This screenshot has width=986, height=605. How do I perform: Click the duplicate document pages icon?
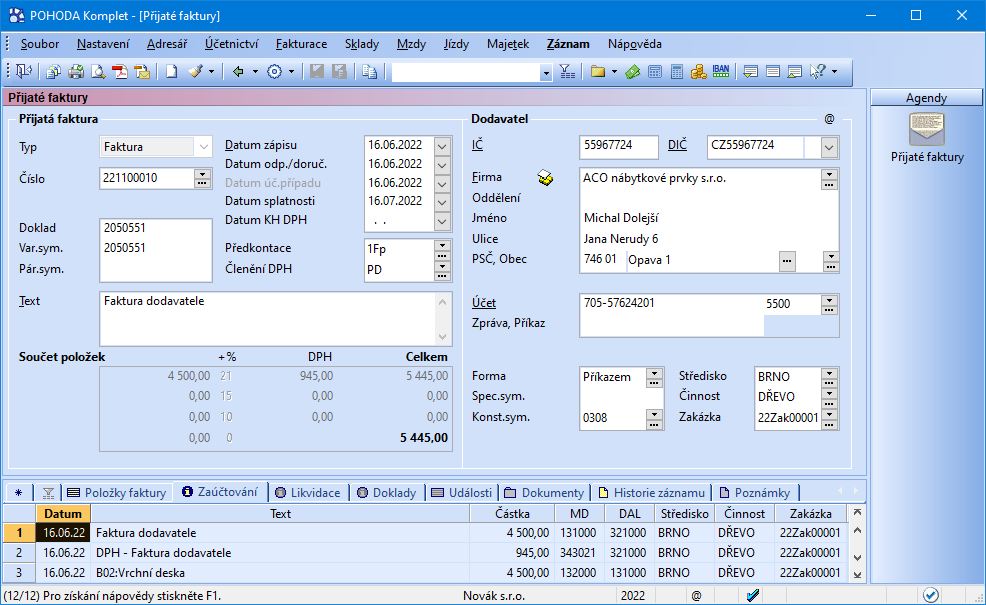tap(370, 72)
